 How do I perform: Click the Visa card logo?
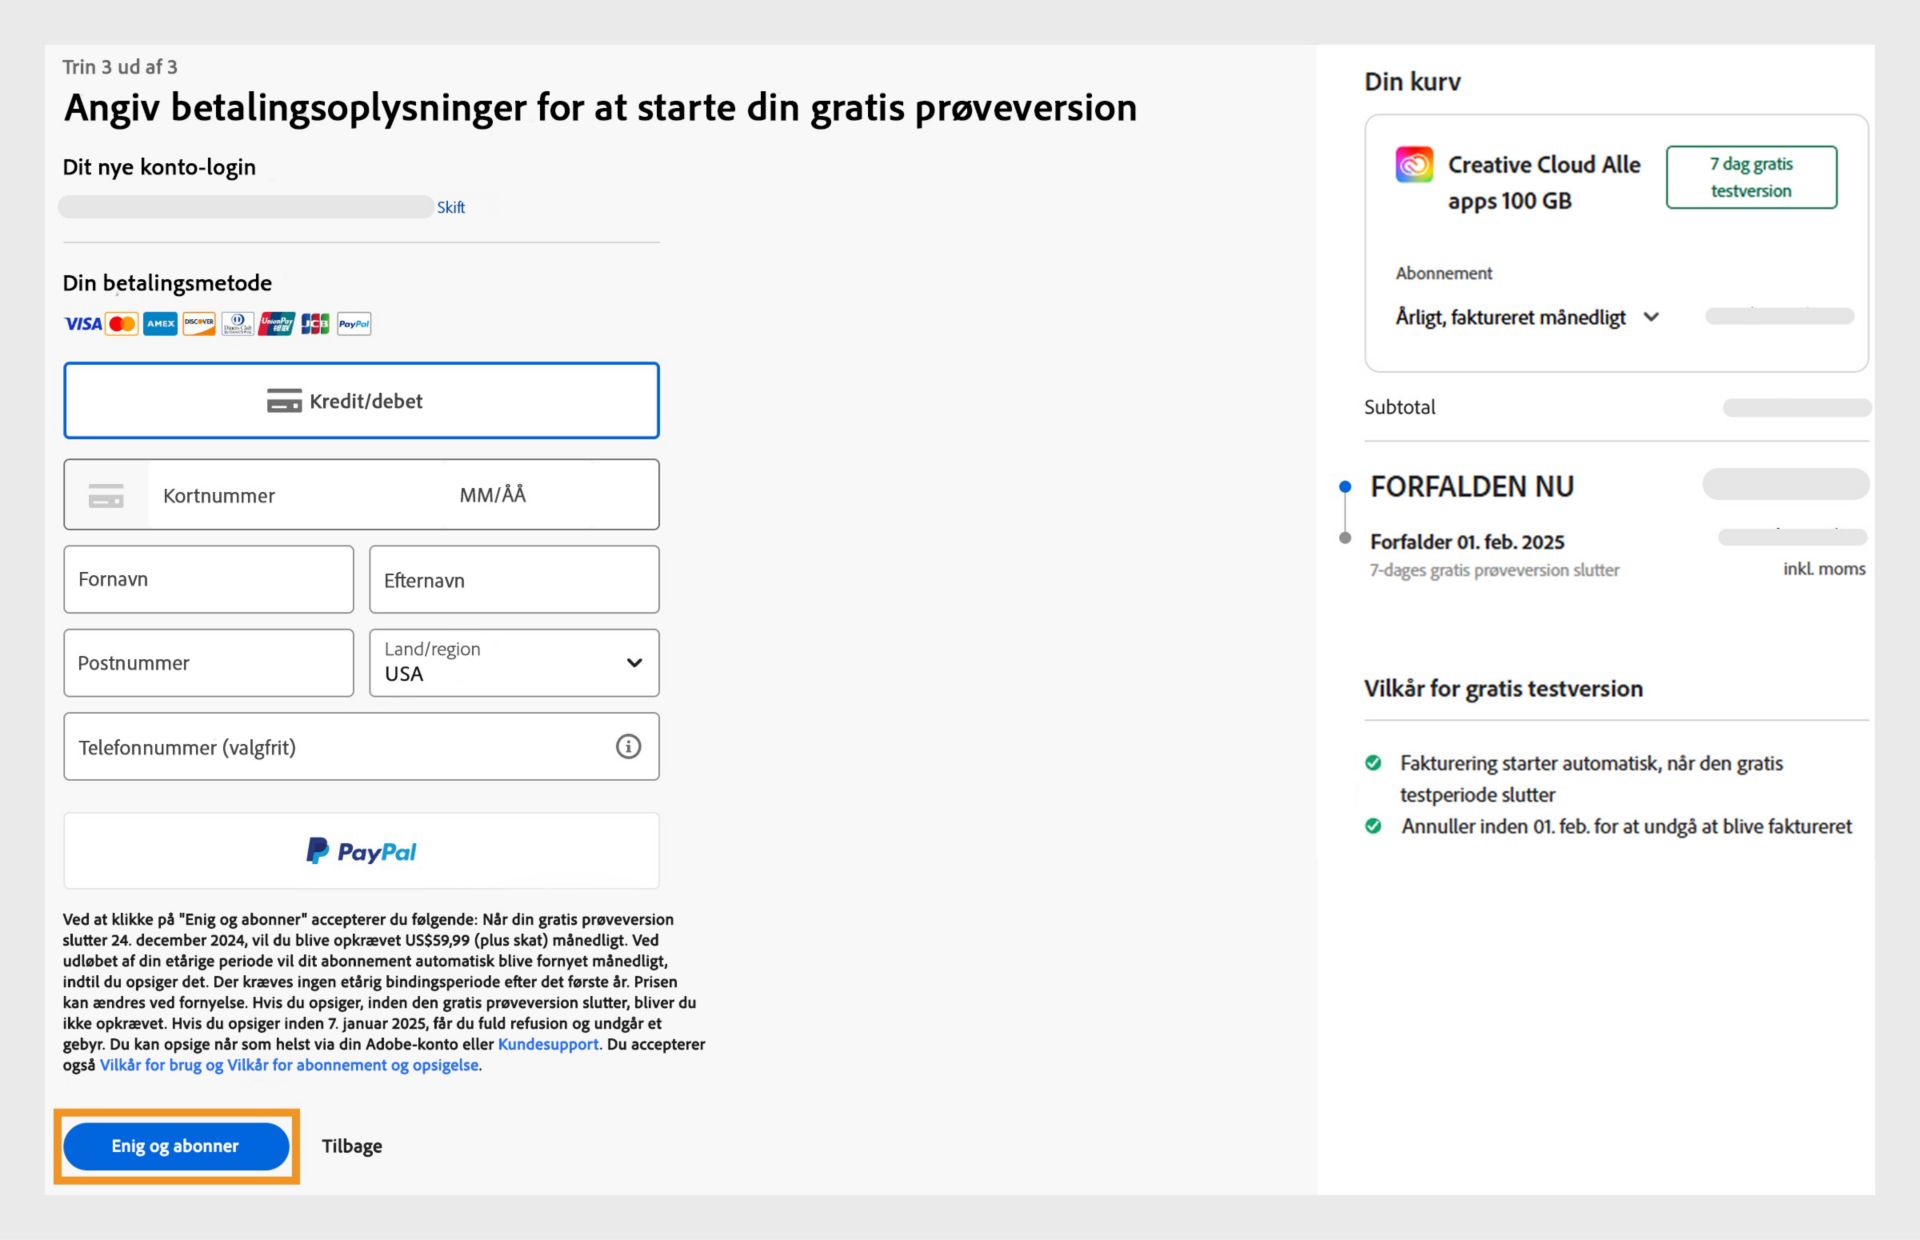(x=83, y=324)
